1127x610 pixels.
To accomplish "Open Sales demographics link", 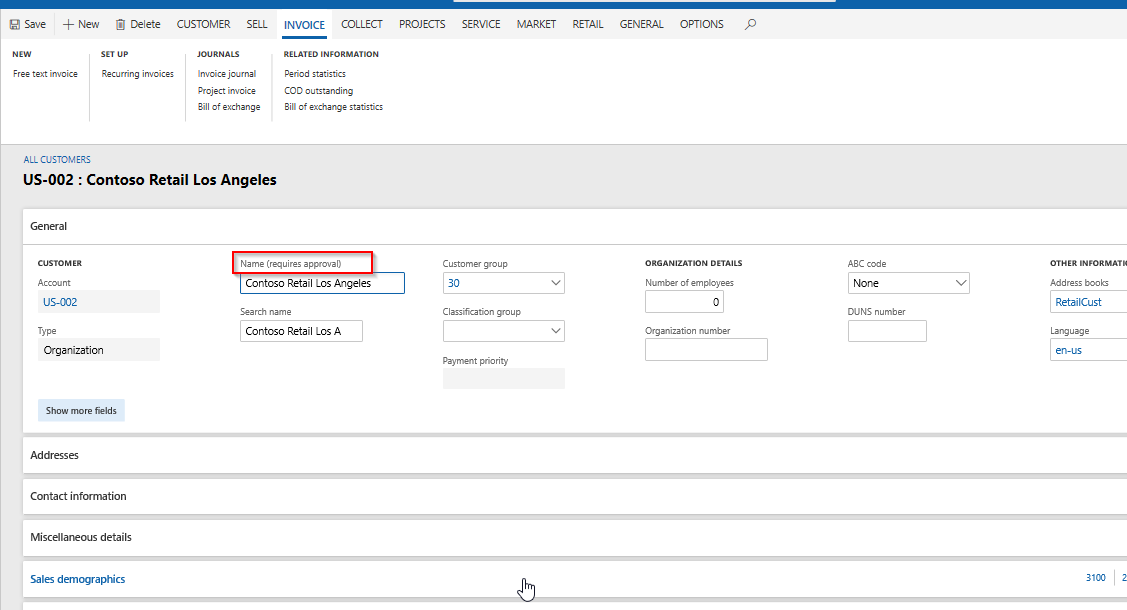I will coord(77,579).
